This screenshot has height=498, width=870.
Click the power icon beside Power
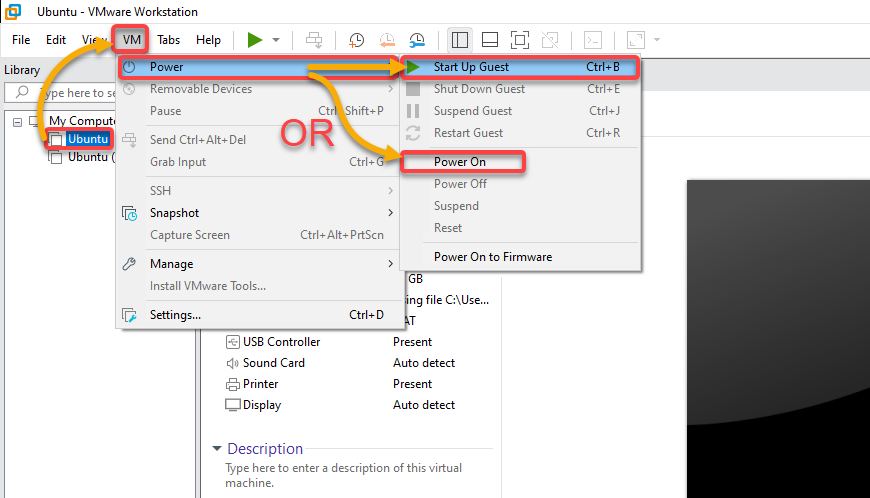point(129,67)
